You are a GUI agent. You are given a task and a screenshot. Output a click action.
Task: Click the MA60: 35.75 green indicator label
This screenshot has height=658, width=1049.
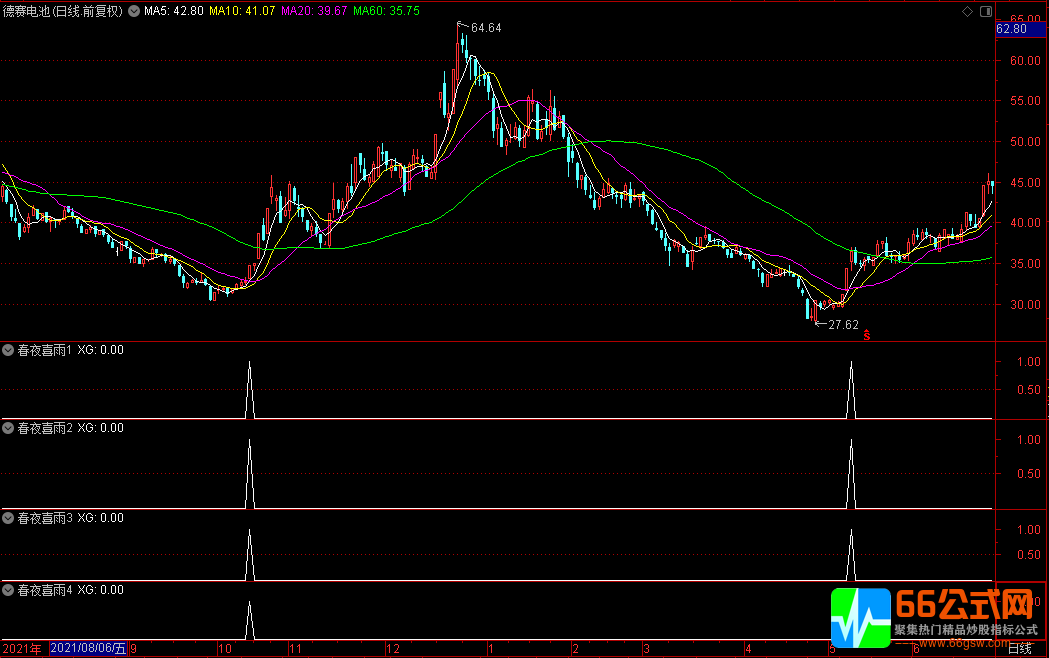387,11
